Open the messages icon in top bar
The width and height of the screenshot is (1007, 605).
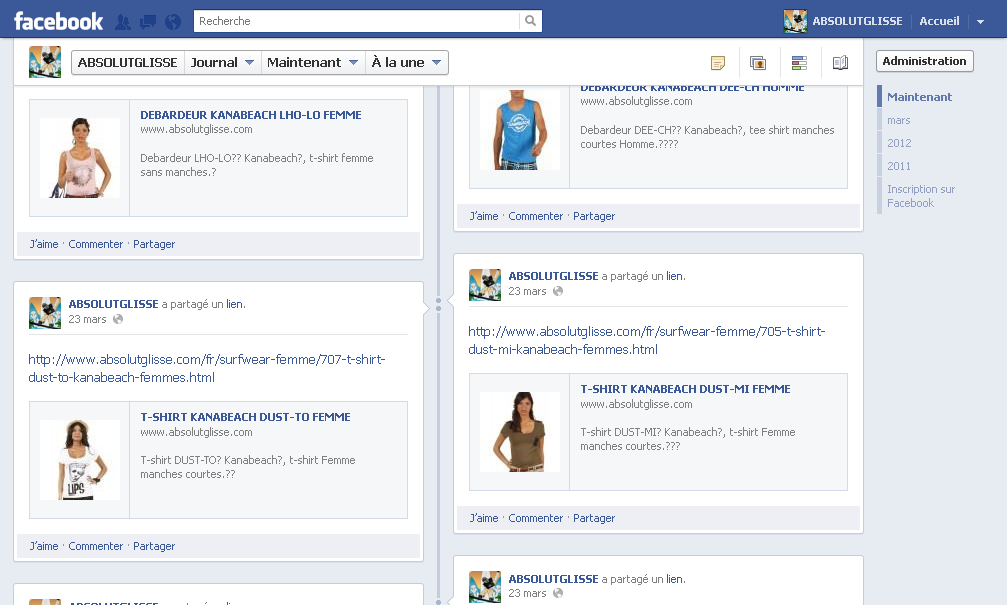pos(148,22)
